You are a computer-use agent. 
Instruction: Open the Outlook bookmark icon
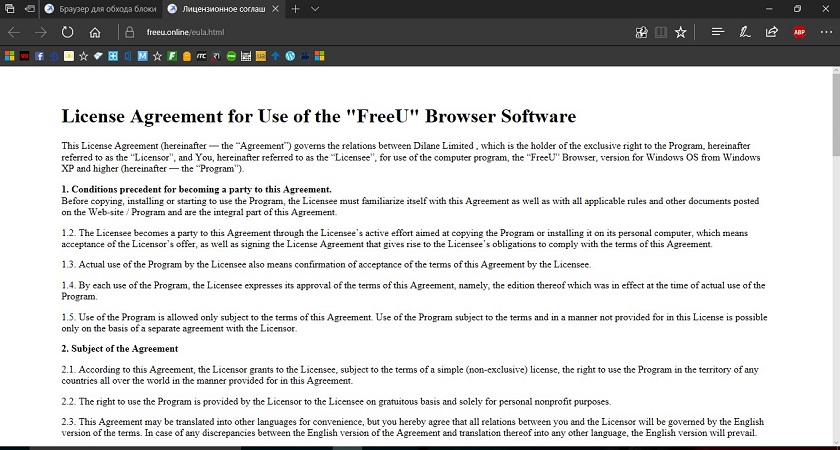coord(128,56)
